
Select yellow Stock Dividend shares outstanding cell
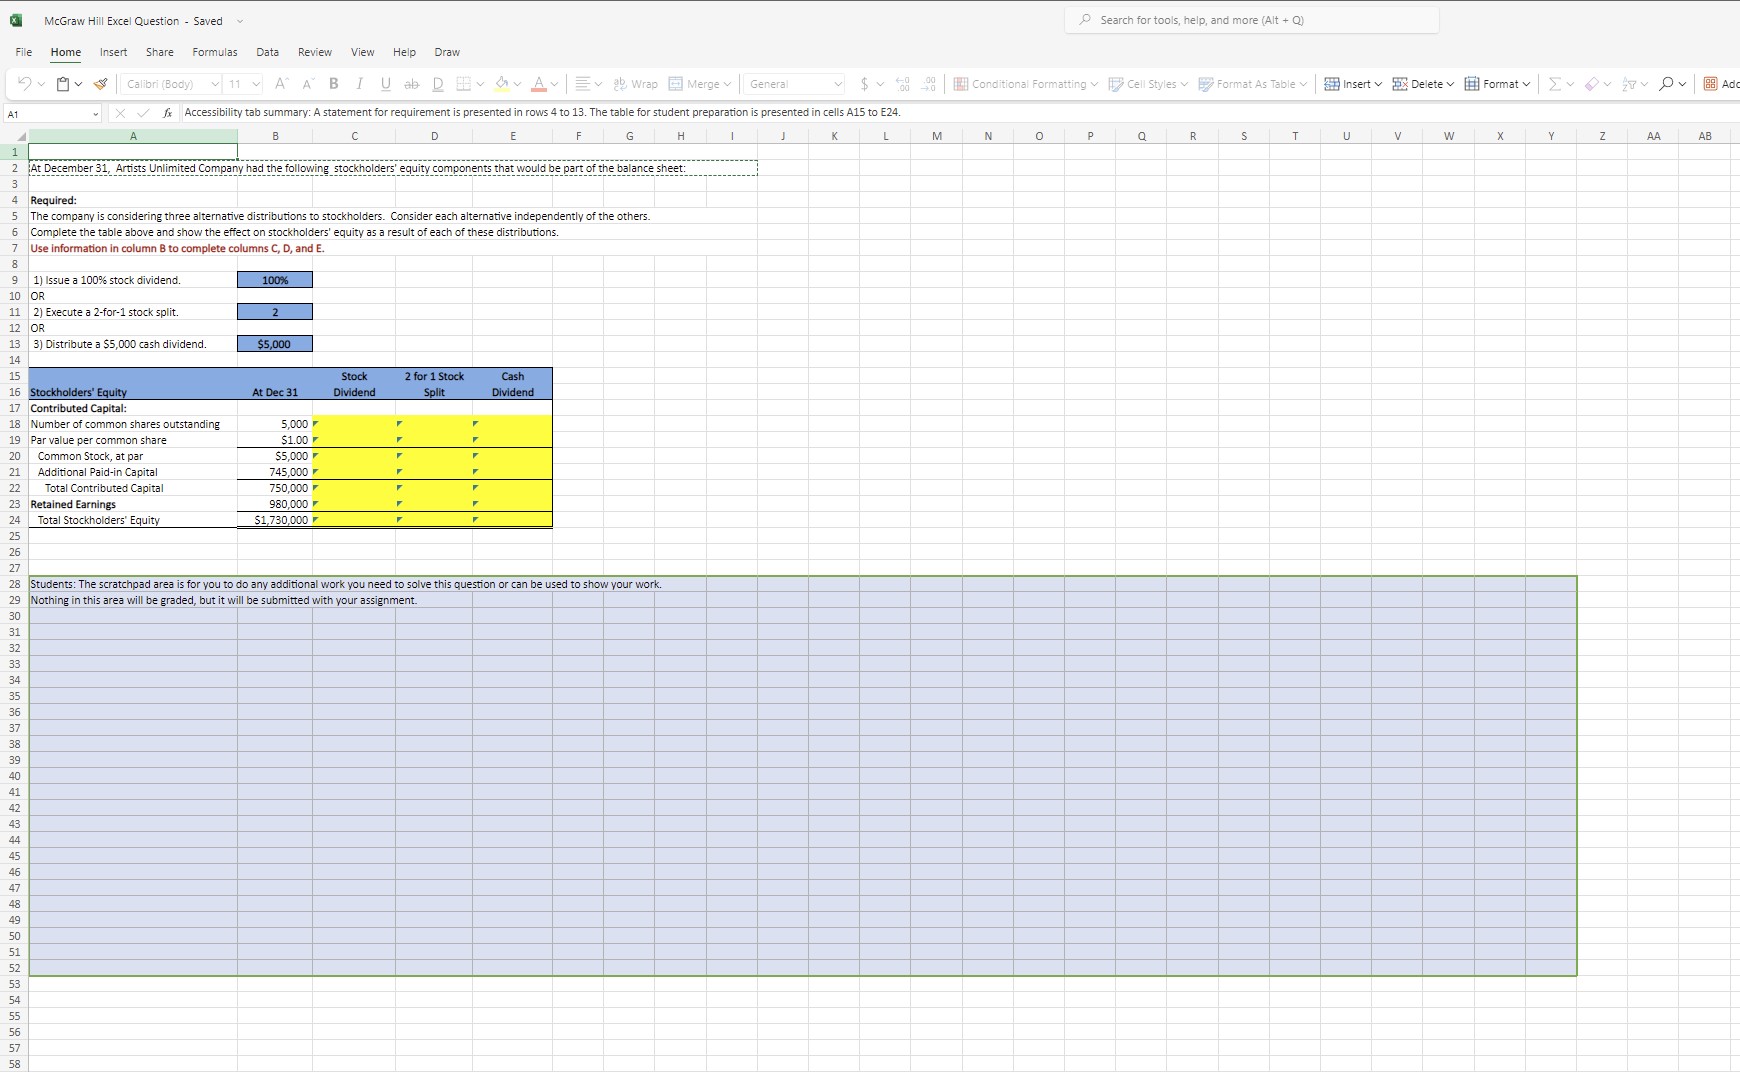pyautogui.click(x=354, y=424)
